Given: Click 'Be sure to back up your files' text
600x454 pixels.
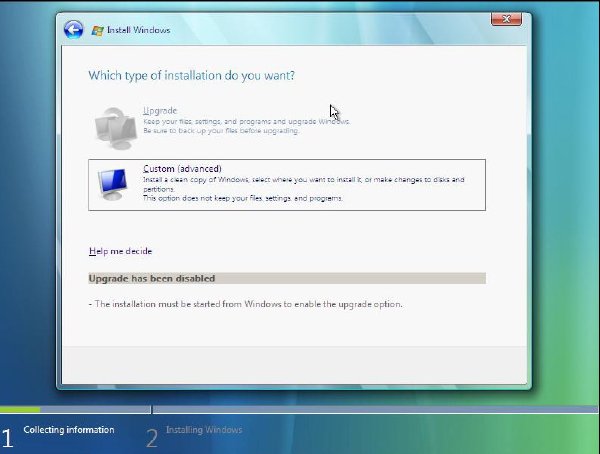Looking at the screenshot, I should coord(221,131).
